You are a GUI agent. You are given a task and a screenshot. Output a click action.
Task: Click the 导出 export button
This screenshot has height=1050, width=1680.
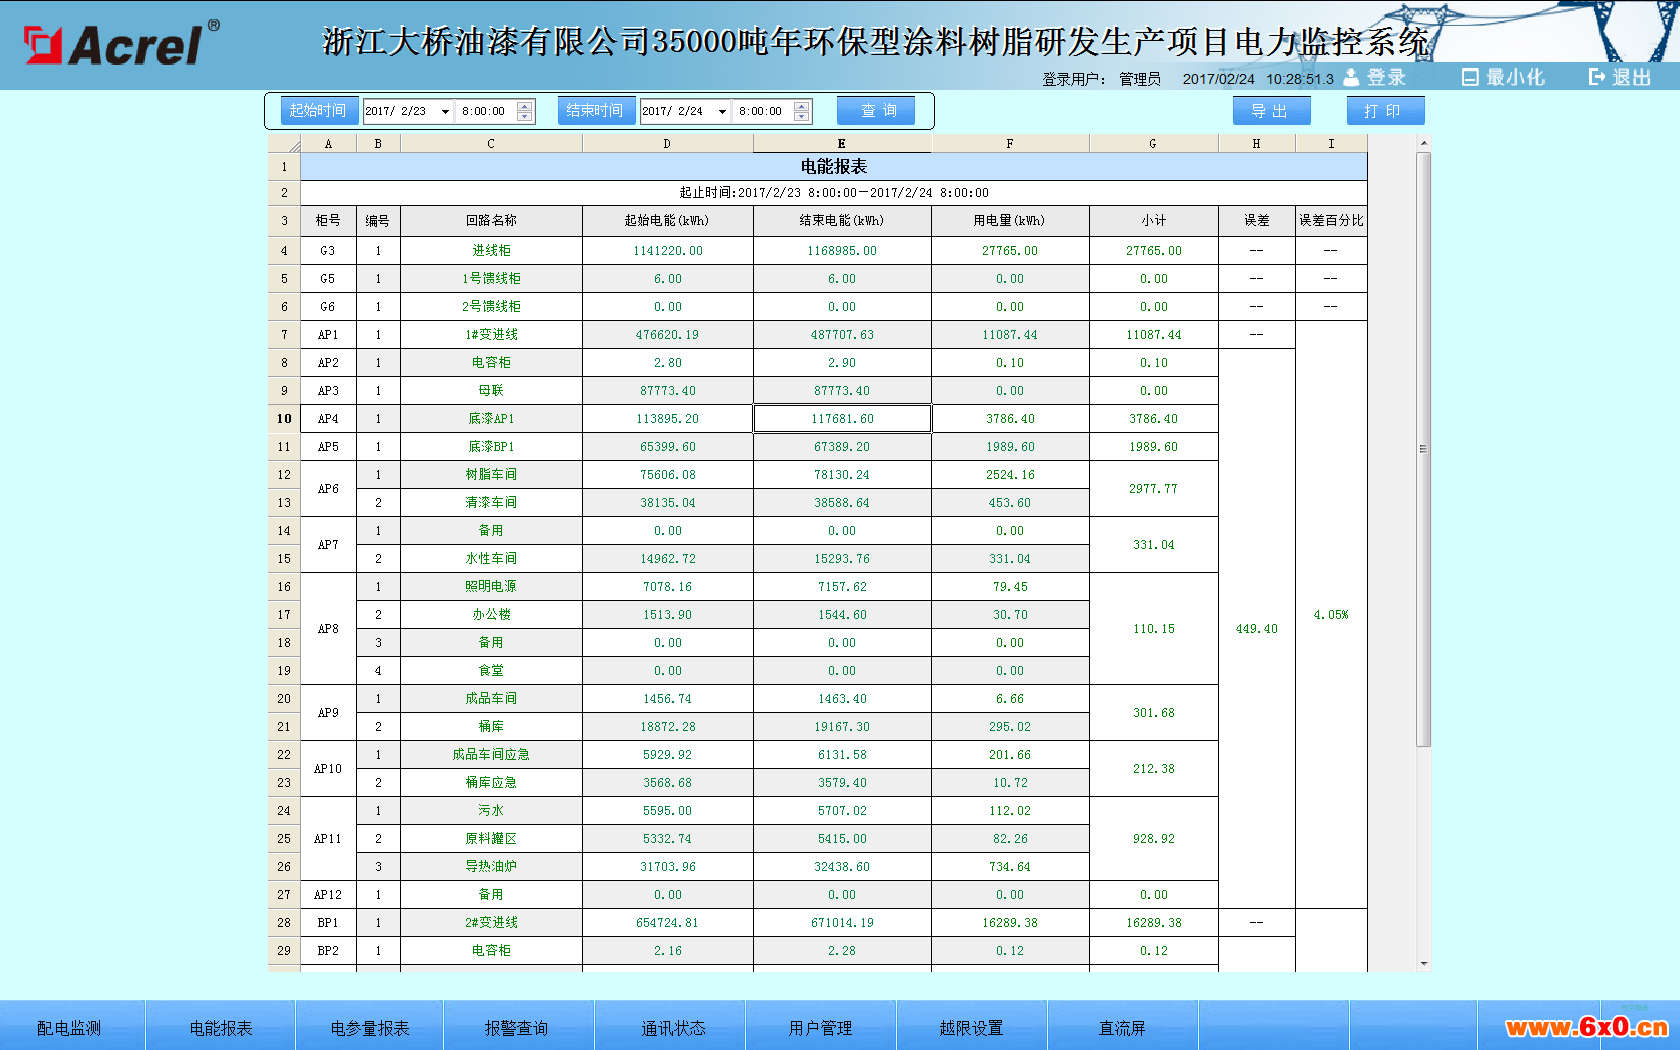coord(1271,111)
